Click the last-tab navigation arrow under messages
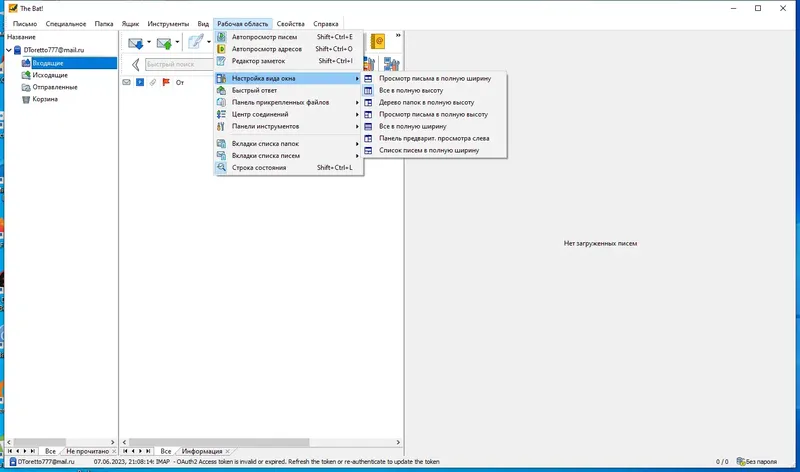Image resolution: width=800 pixels, height=472 pixels. click(x=148, y=452)
